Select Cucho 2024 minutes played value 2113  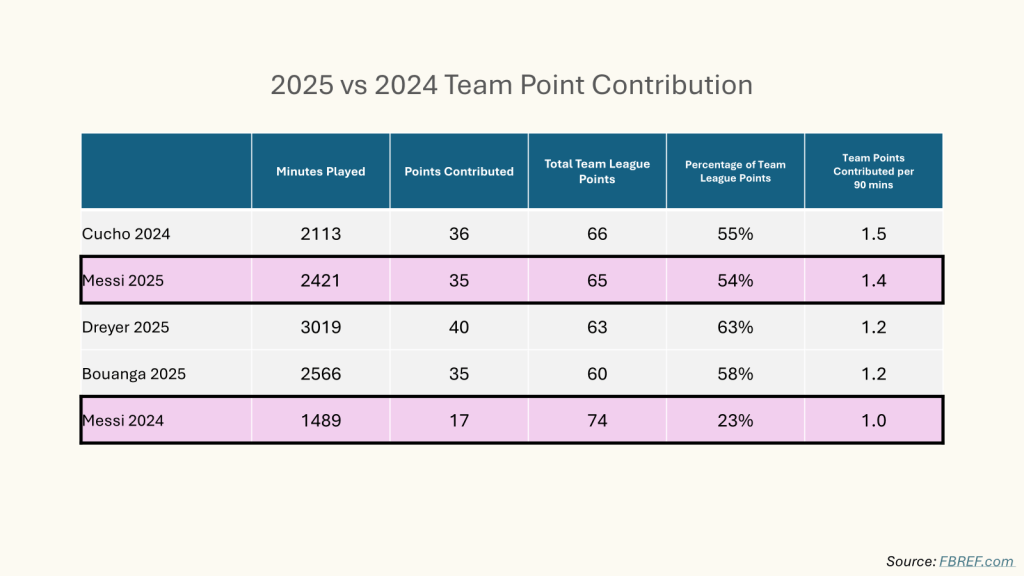click(321, 234)
